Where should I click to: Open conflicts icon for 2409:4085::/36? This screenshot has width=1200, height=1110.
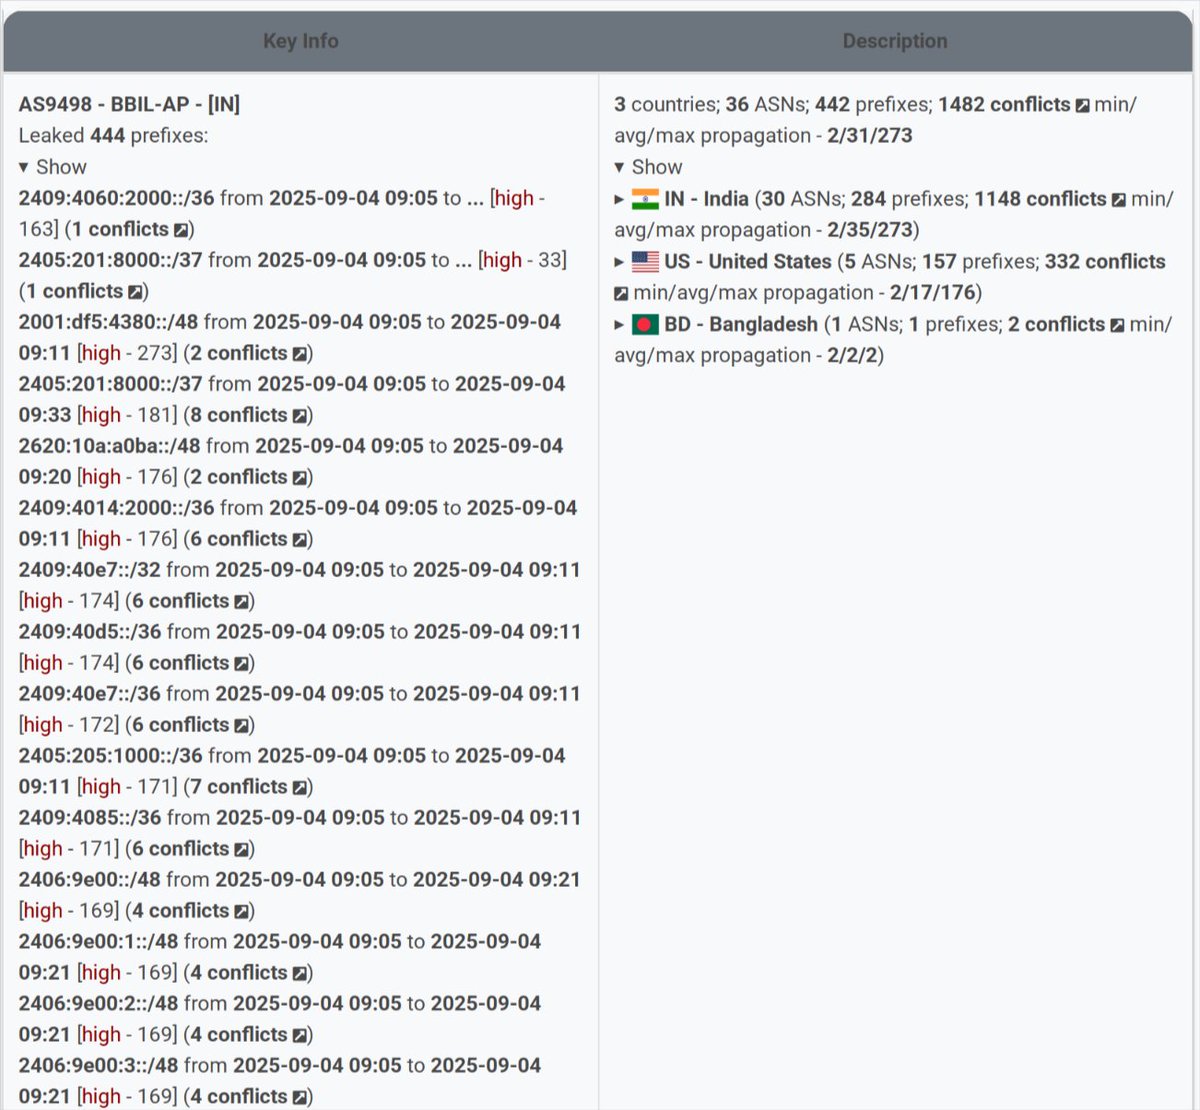point(241,850)
